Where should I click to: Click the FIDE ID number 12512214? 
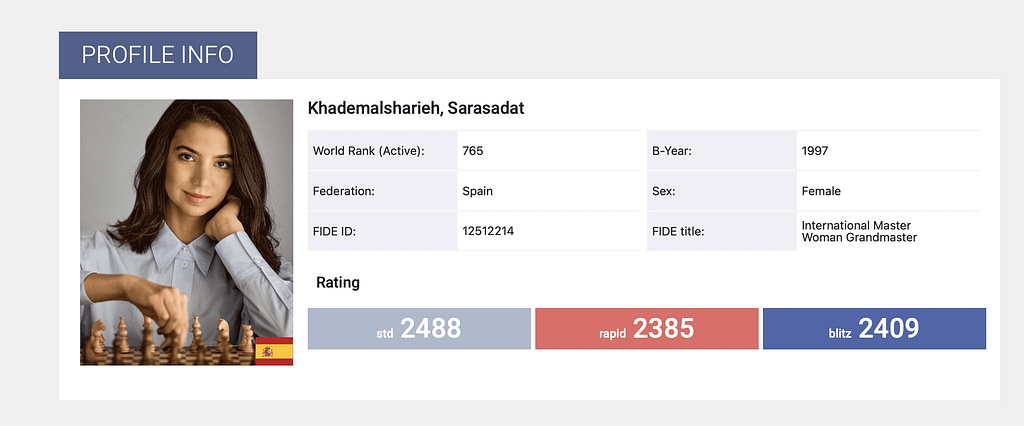488,231
